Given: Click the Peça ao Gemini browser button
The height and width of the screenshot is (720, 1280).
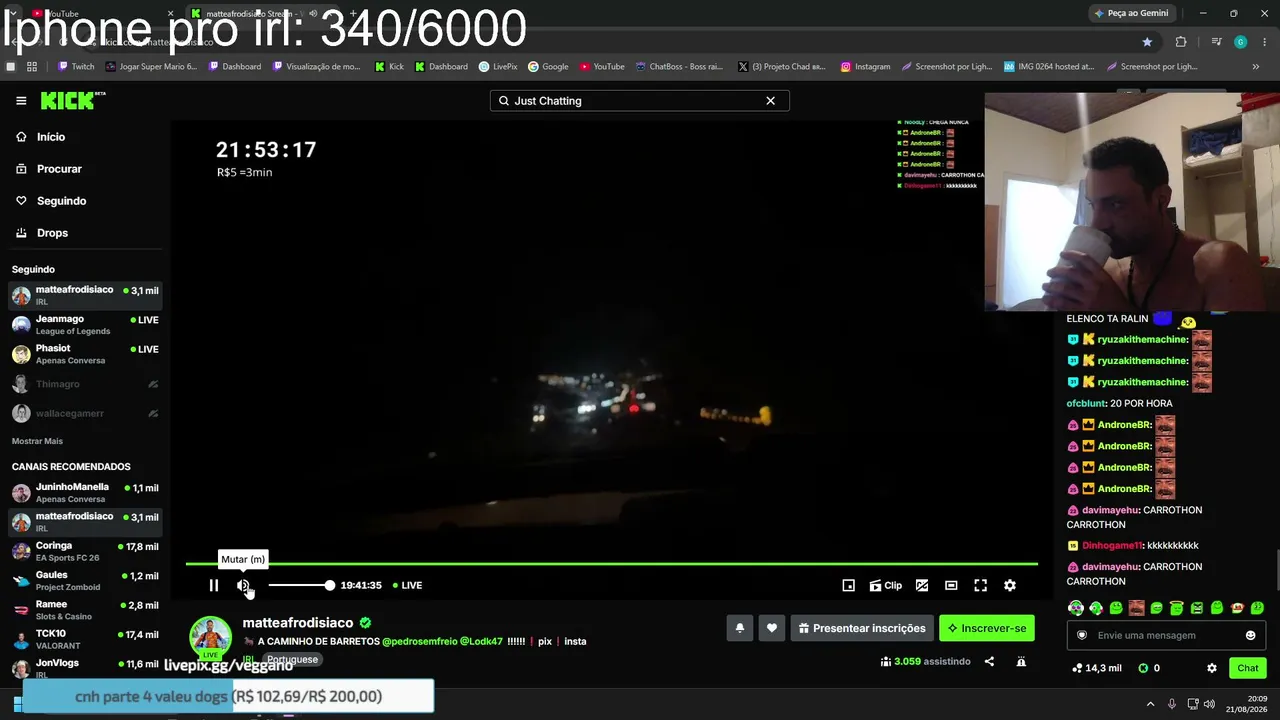Looking at the screenshot, I should (1132, 13).
